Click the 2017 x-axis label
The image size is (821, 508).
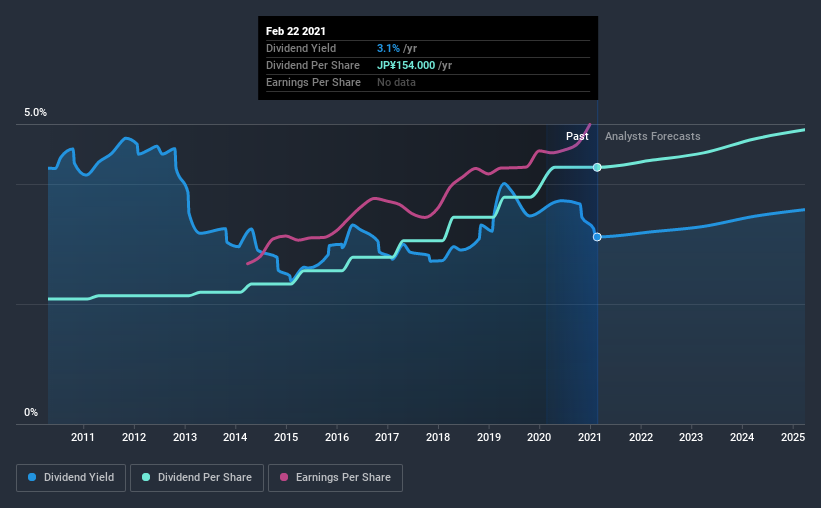tap(387, 437)
